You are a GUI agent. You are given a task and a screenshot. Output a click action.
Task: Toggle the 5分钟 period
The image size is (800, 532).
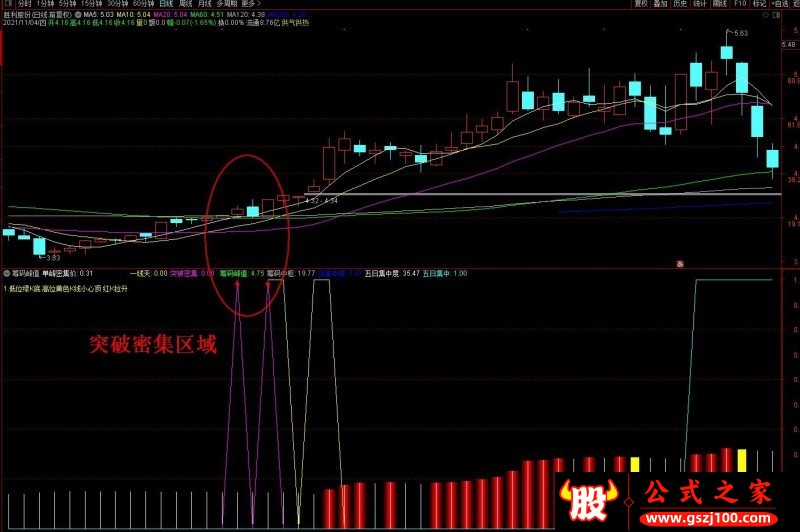click(x=72, y=4)
